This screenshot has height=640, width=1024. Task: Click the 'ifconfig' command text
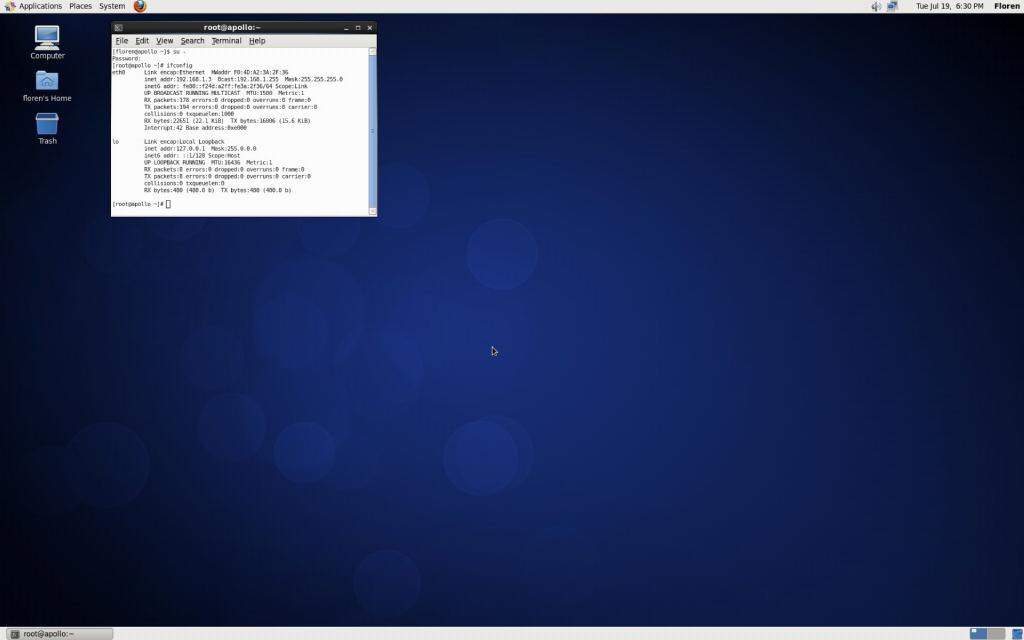pyautogui.click(x=179, y=65)
